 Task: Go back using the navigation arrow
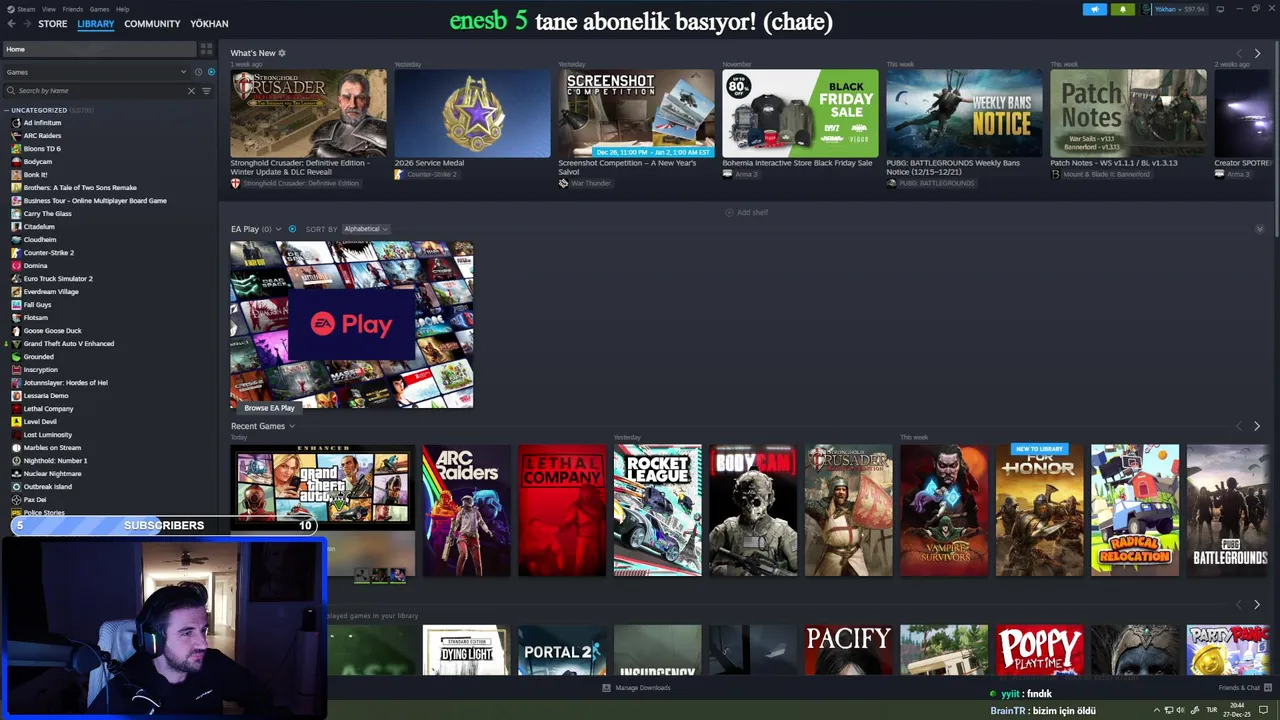pyautogui.click(x=11, y=24)
